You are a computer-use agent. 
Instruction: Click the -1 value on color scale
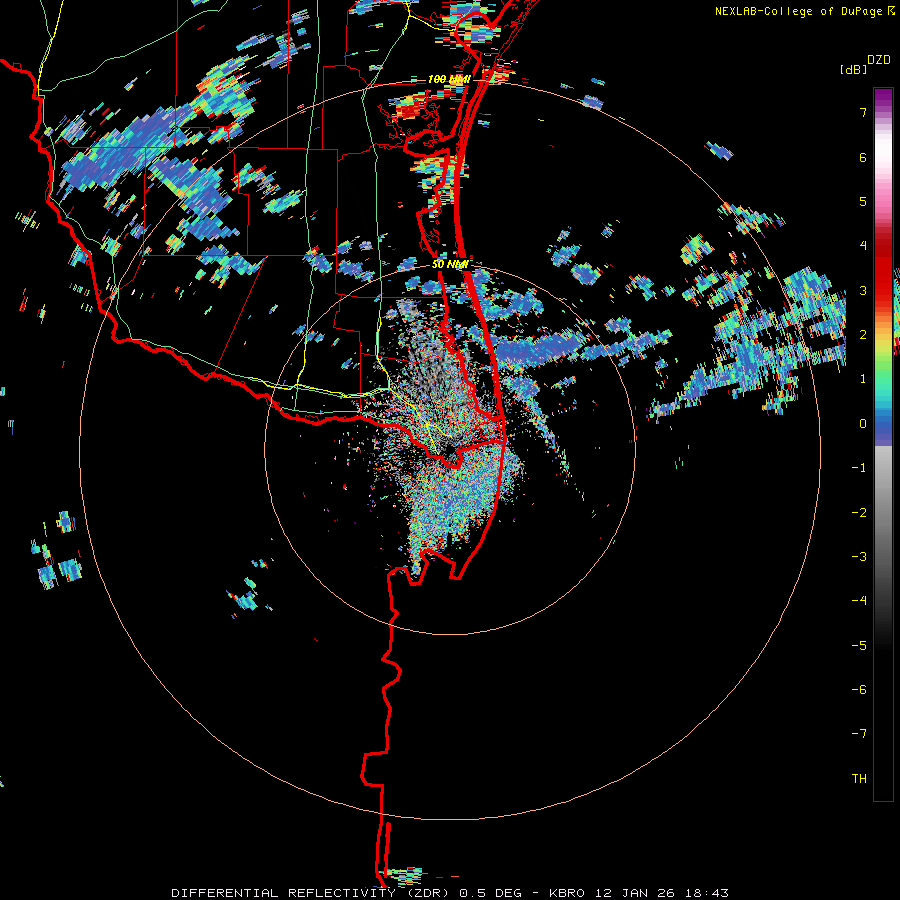[x=859, y=468]
